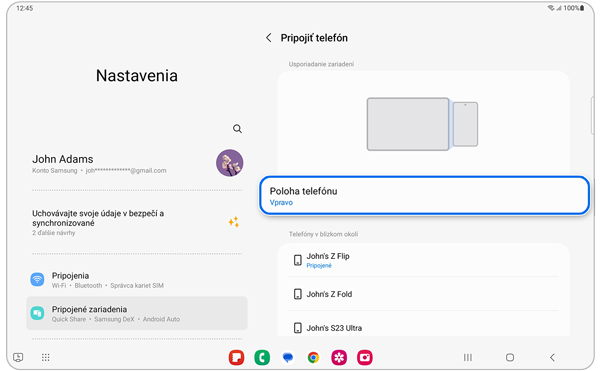Image resolution: width=600 pixels, height=371 pixels.
Task: Open the pink Gallery flower app
Action: [x=339, y=358]
